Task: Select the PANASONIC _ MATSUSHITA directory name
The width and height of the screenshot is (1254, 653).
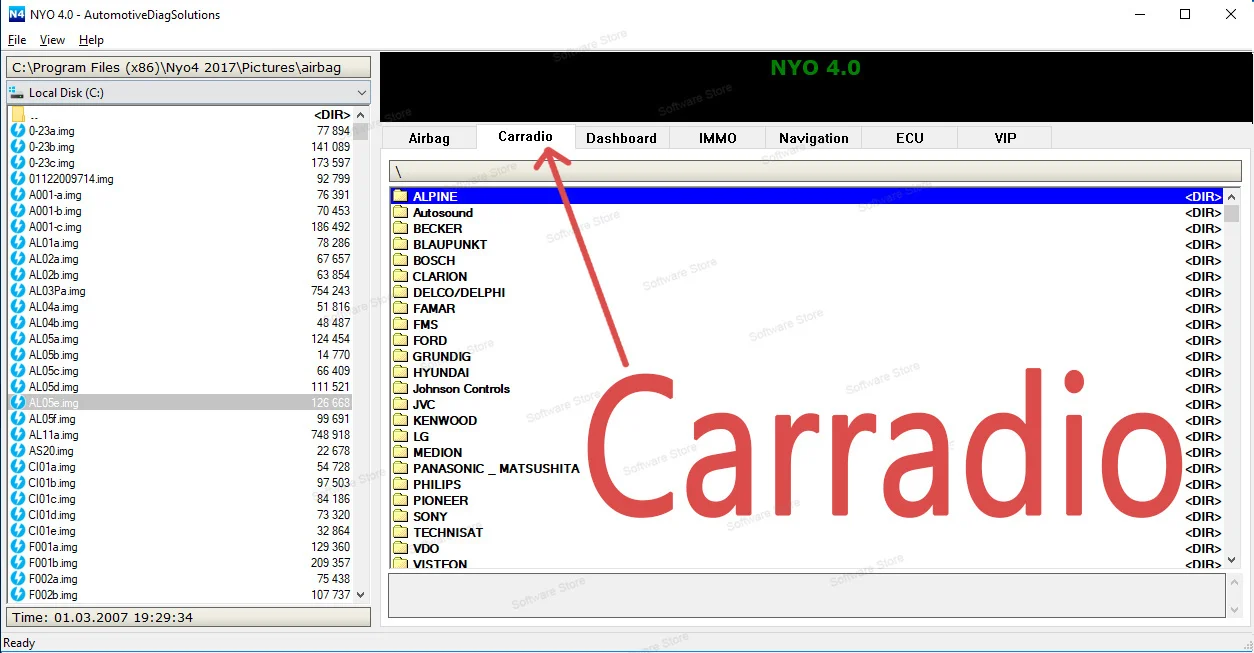Action: pyautogui.click(x=496, y=469)
